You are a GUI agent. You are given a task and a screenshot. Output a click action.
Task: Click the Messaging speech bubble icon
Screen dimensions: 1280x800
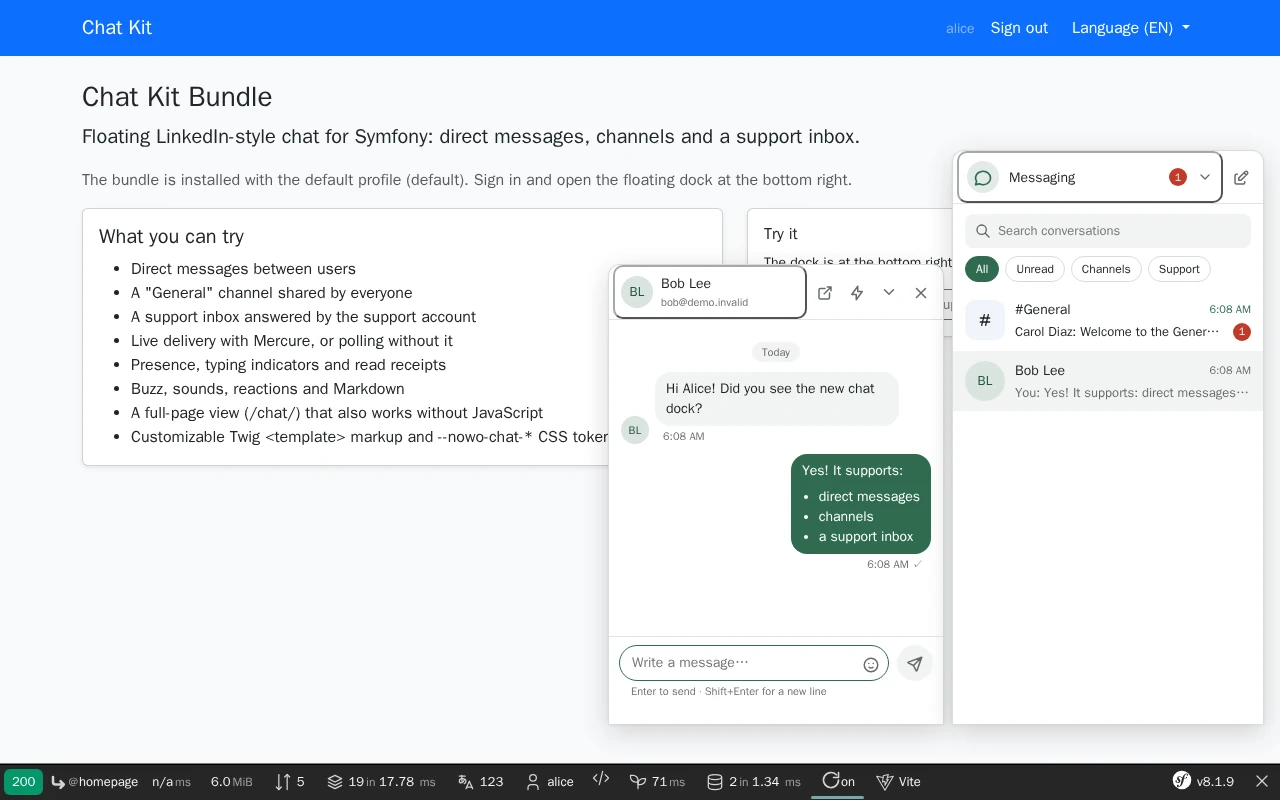coord(983,178)
